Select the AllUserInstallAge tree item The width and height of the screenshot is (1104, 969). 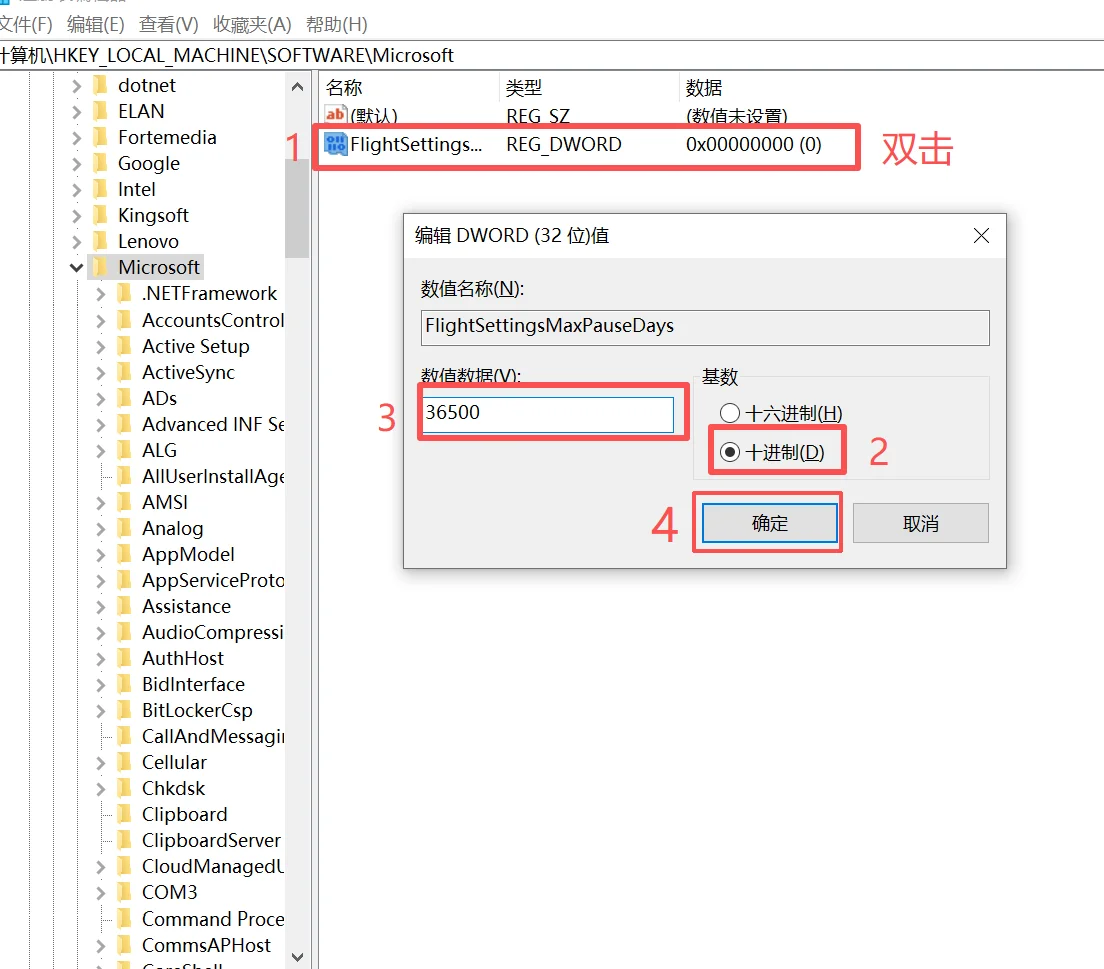[x=213, y=477]
